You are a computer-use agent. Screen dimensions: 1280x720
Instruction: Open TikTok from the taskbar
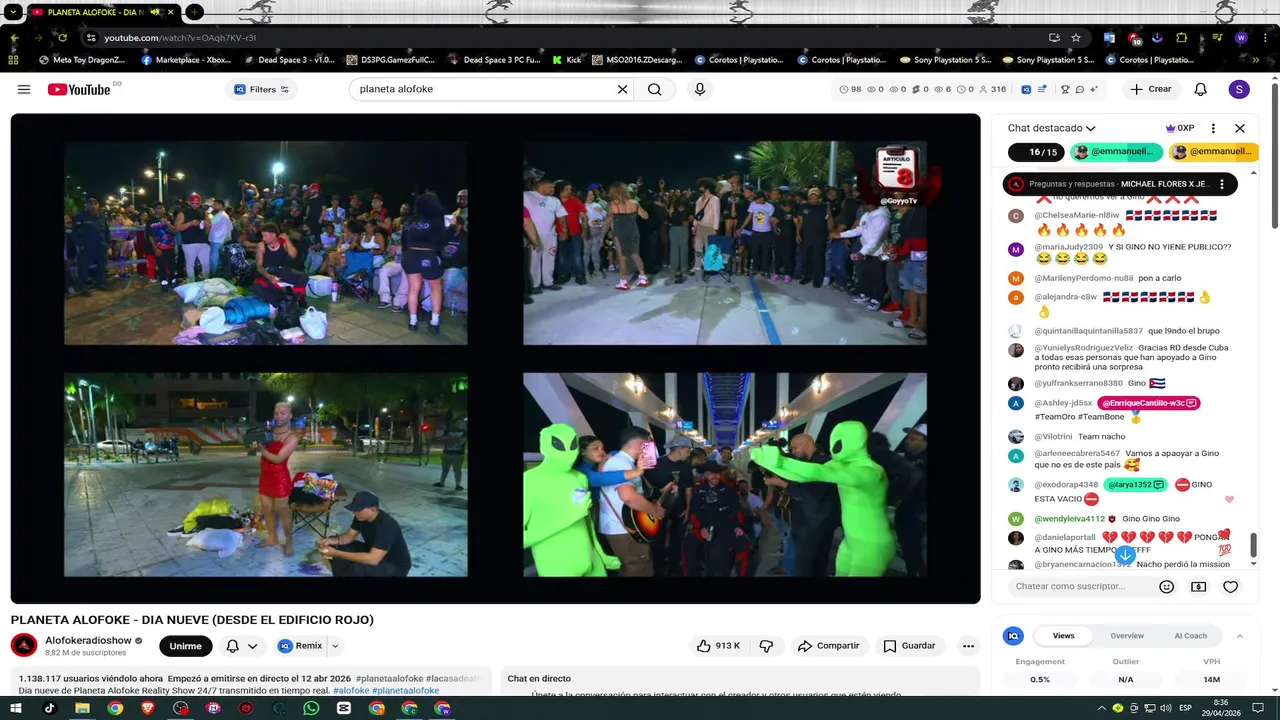(49, 708)
